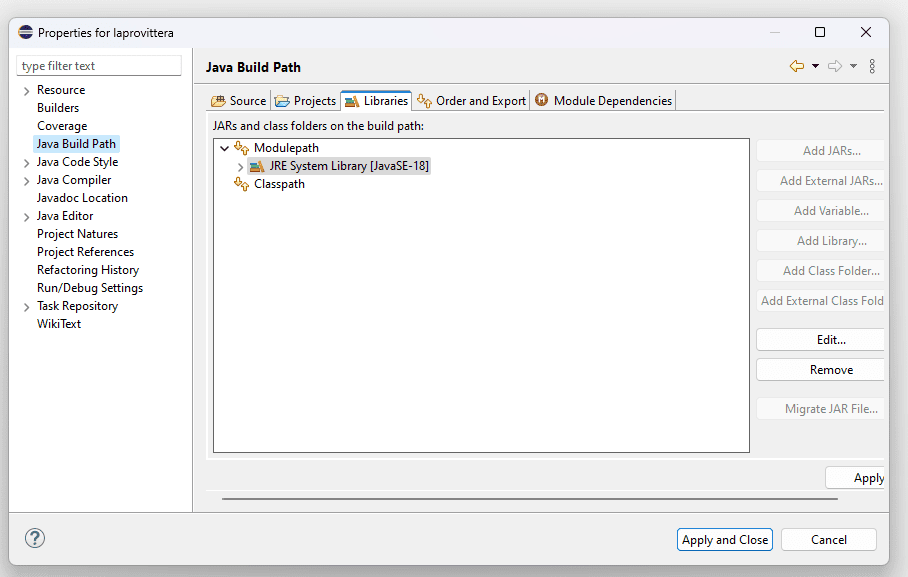The image size is (908, 577).
Task: Close the Properties window
Action: 866,32
